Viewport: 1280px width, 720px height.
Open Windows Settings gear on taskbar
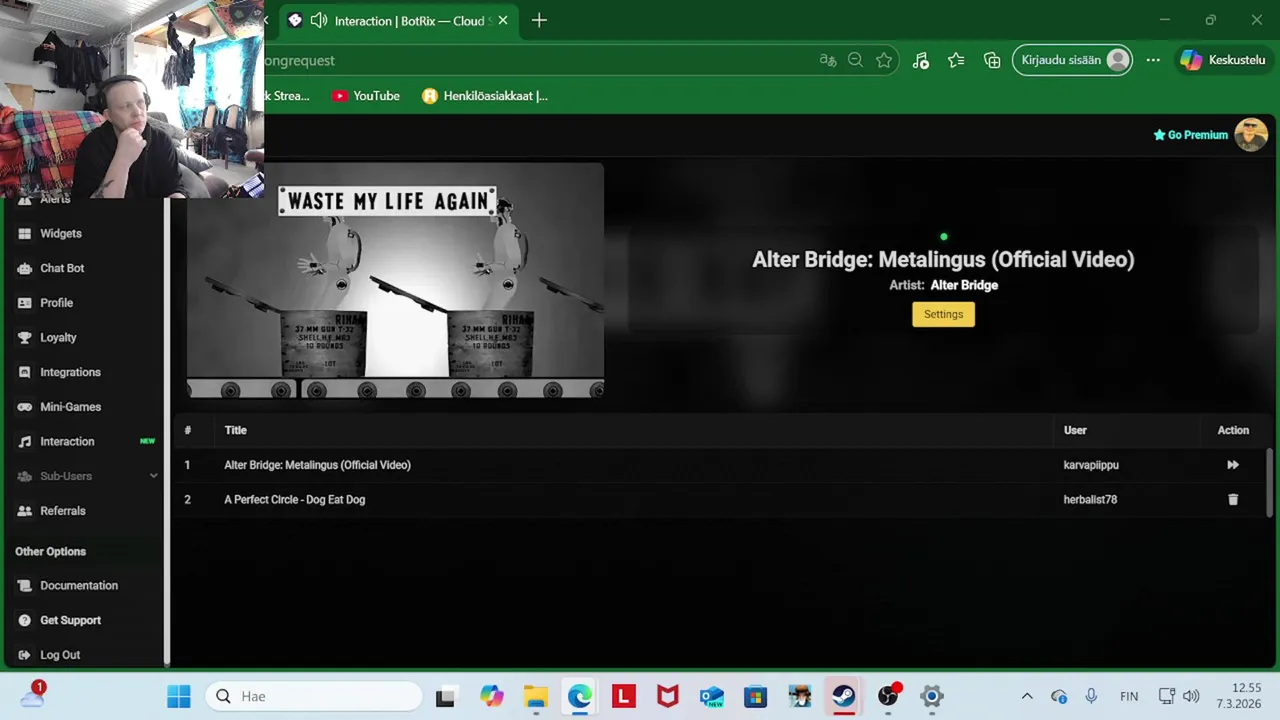932,696
